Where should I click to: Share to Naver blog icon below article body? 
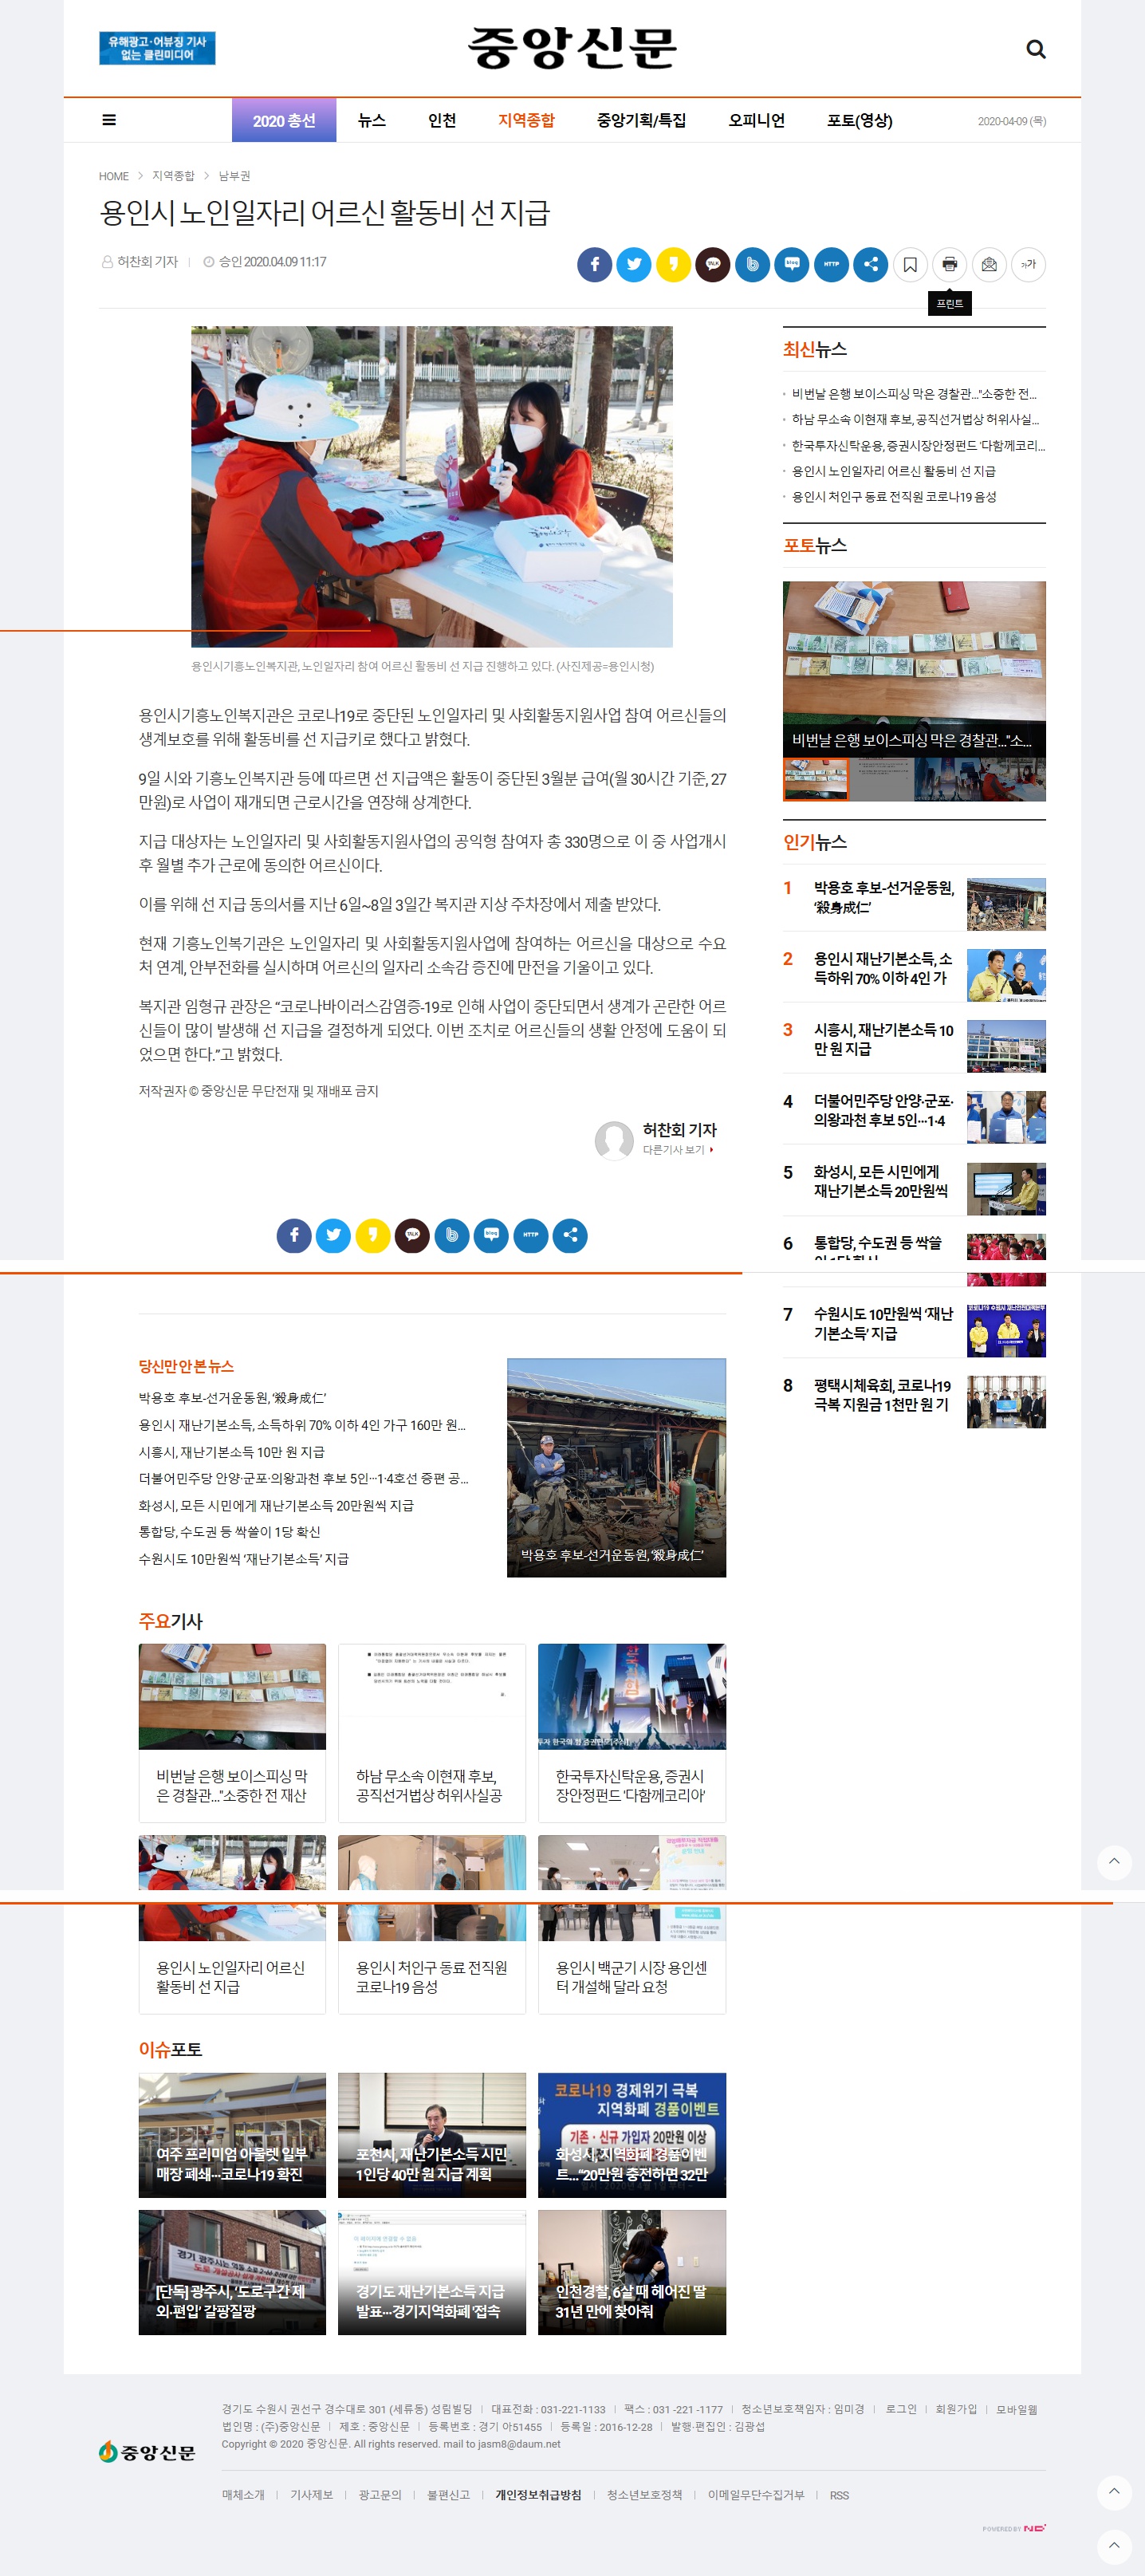click(x=491, y=1235)
